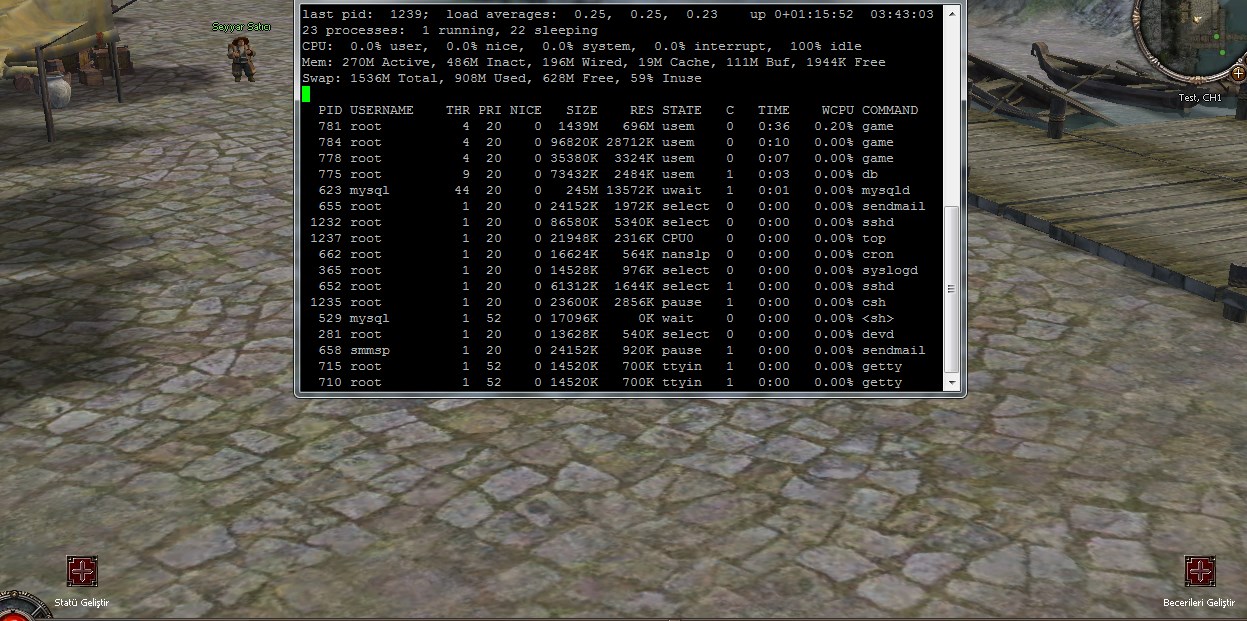
Task: Click the STATE column header
Action: pos(682,110)
